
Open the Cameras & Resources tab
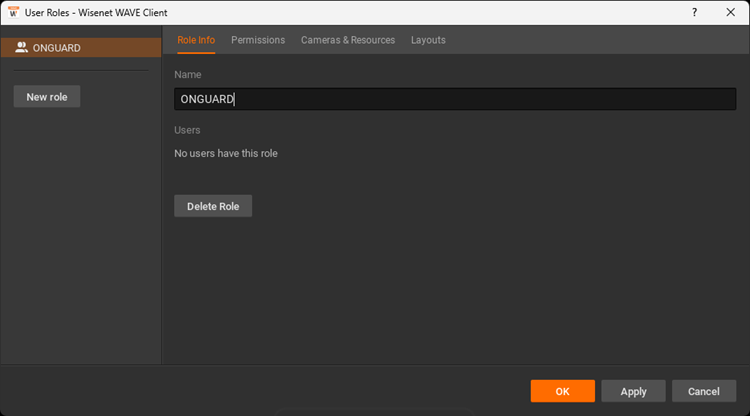pyautogui.click(x=348, y=40)
